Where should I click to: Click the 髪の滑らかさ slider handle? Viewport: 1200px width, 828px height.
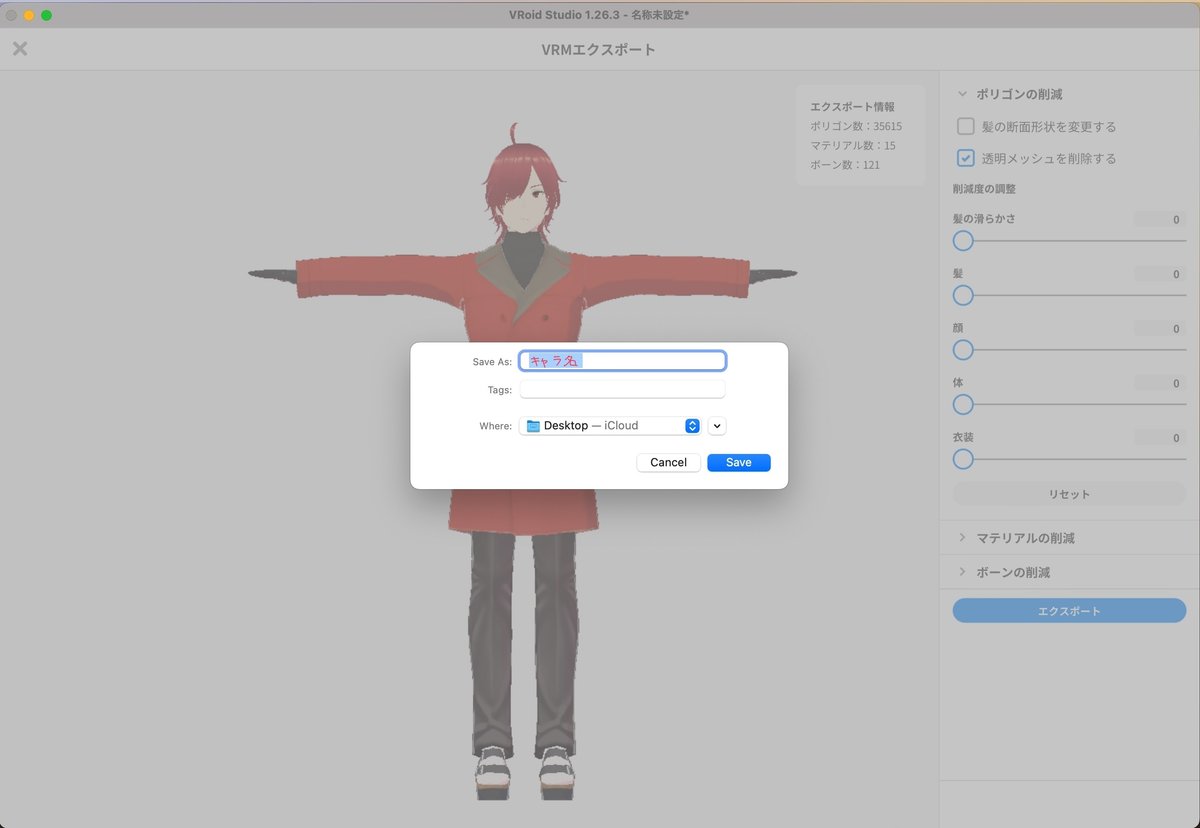(962, 241)
